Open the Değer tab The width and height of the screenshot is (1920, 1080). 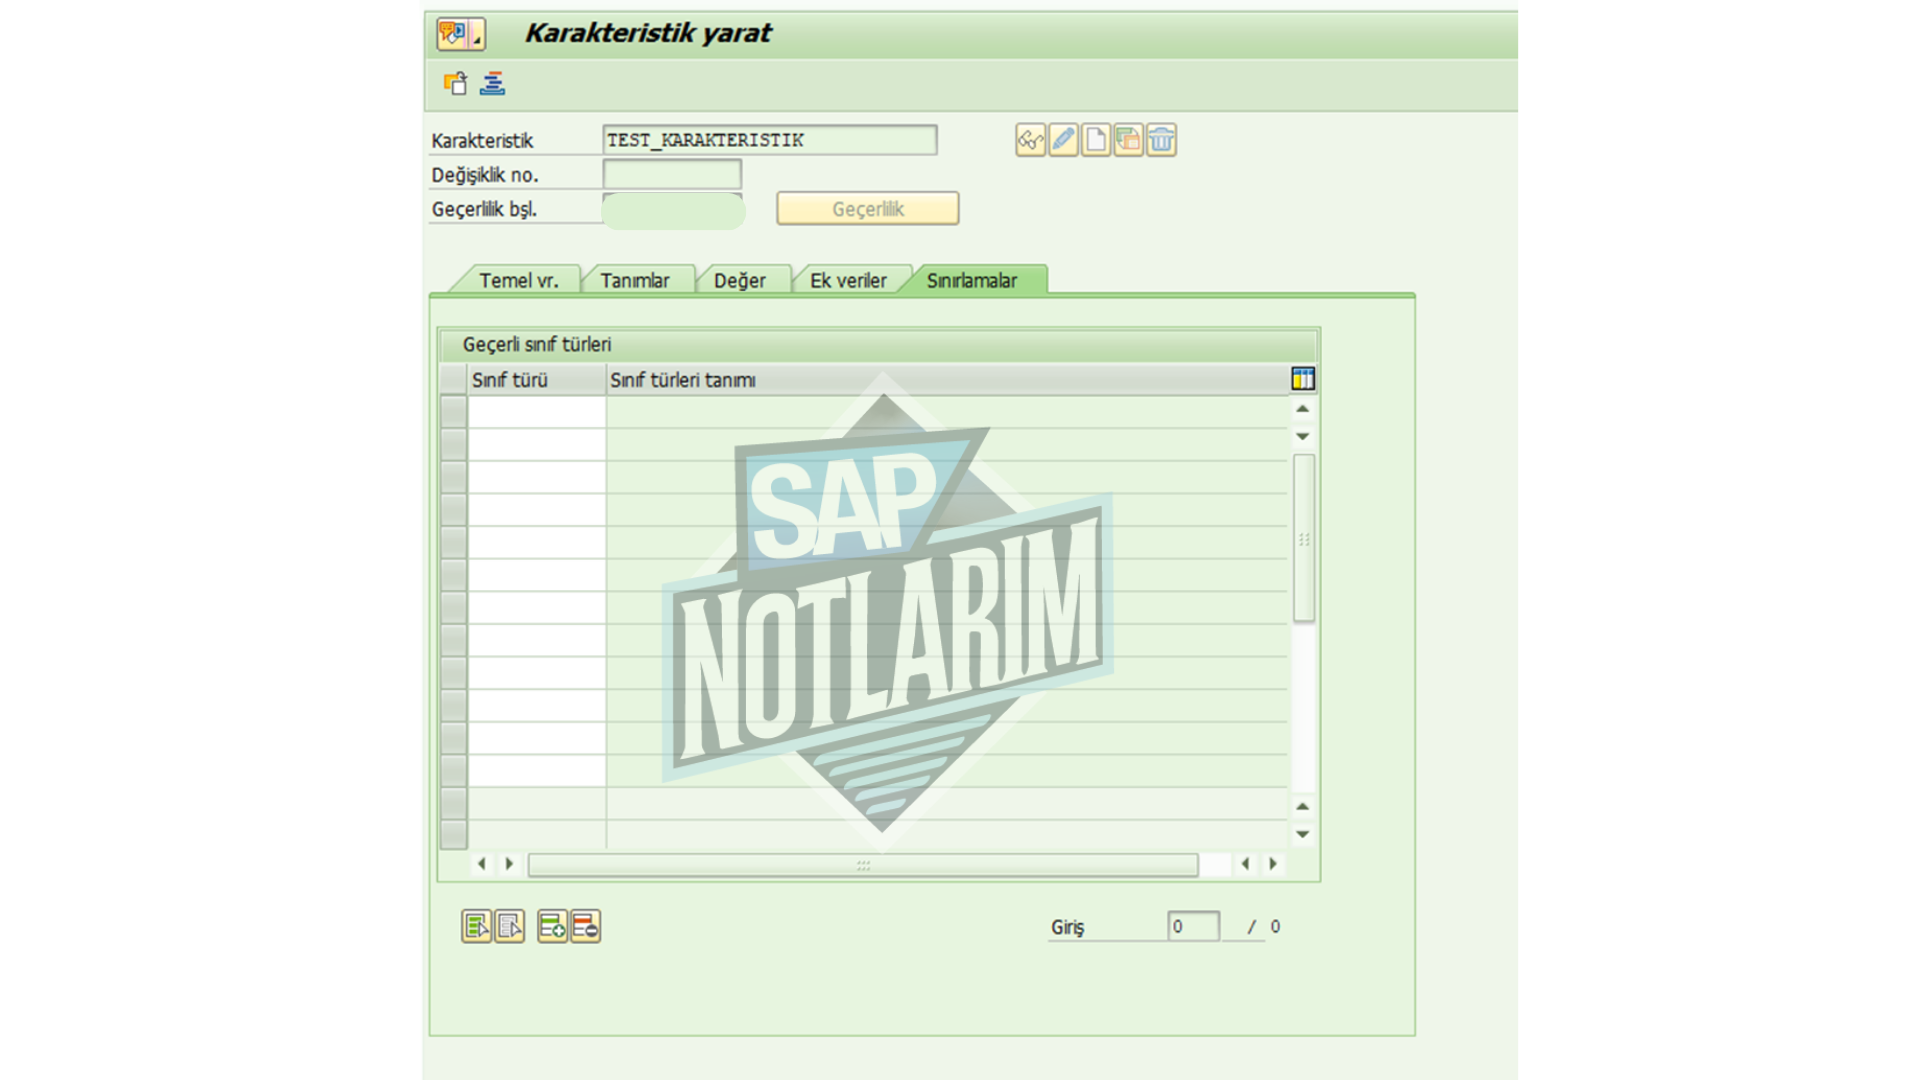739,281
